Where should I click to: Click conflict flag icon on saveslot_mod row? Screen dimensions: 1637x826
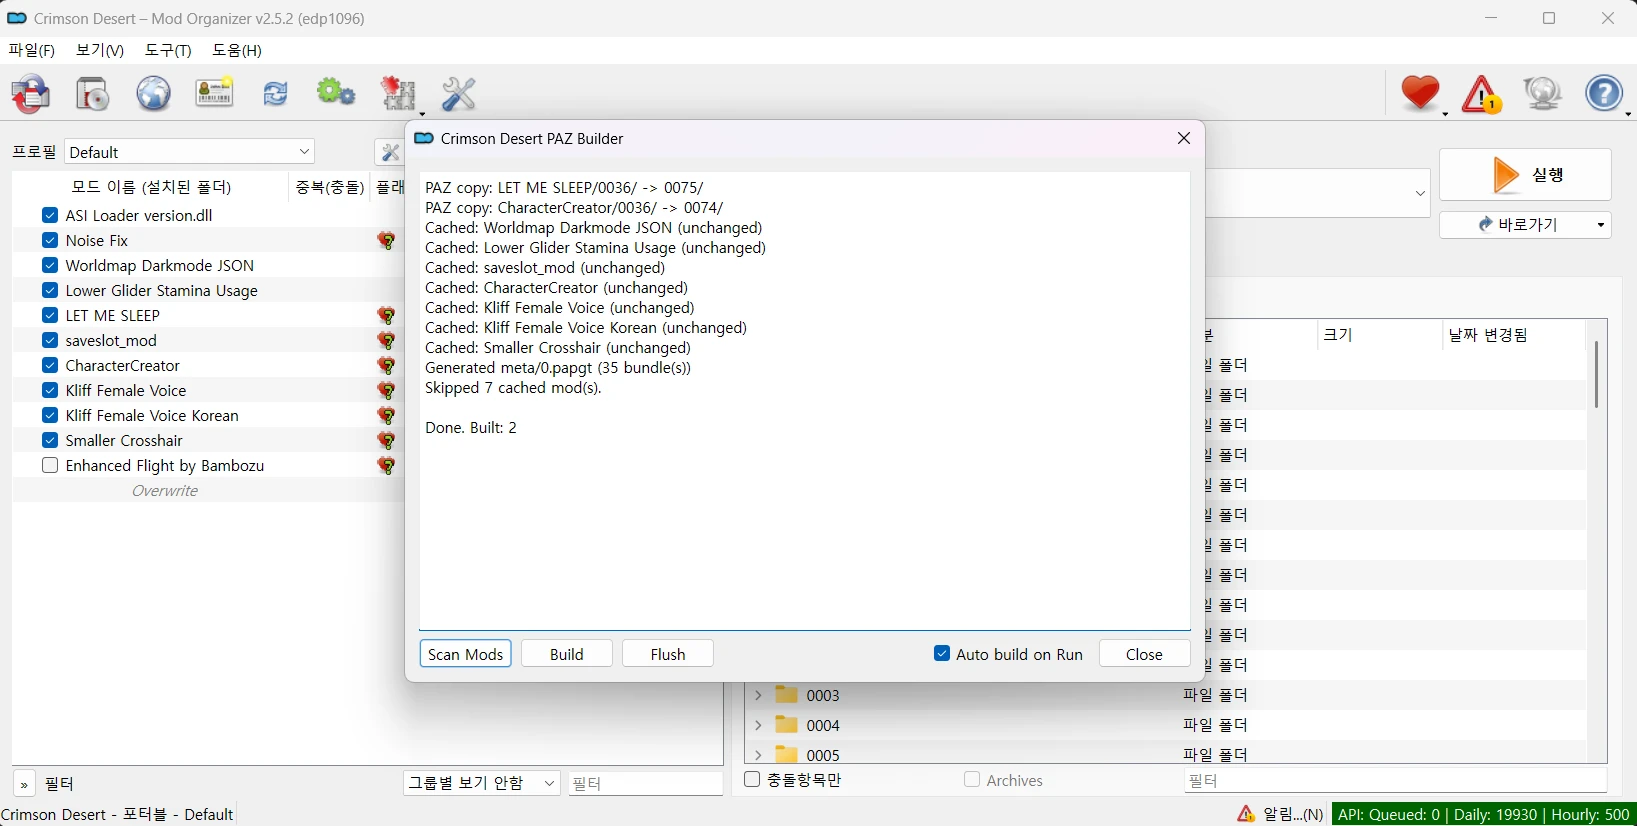click(387, 341)
